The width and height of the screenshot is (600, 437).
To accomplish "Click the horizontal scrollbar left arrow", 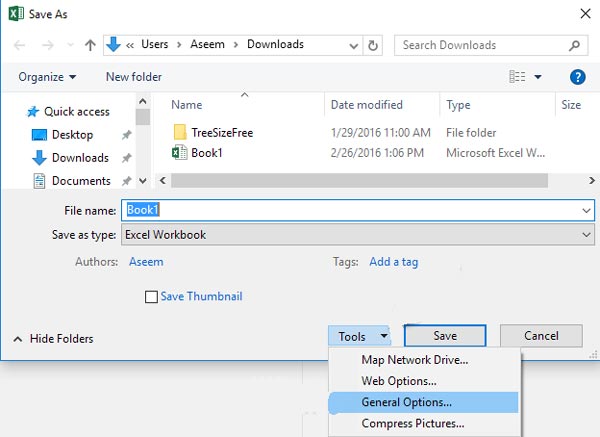I will (x=163, y=180).
